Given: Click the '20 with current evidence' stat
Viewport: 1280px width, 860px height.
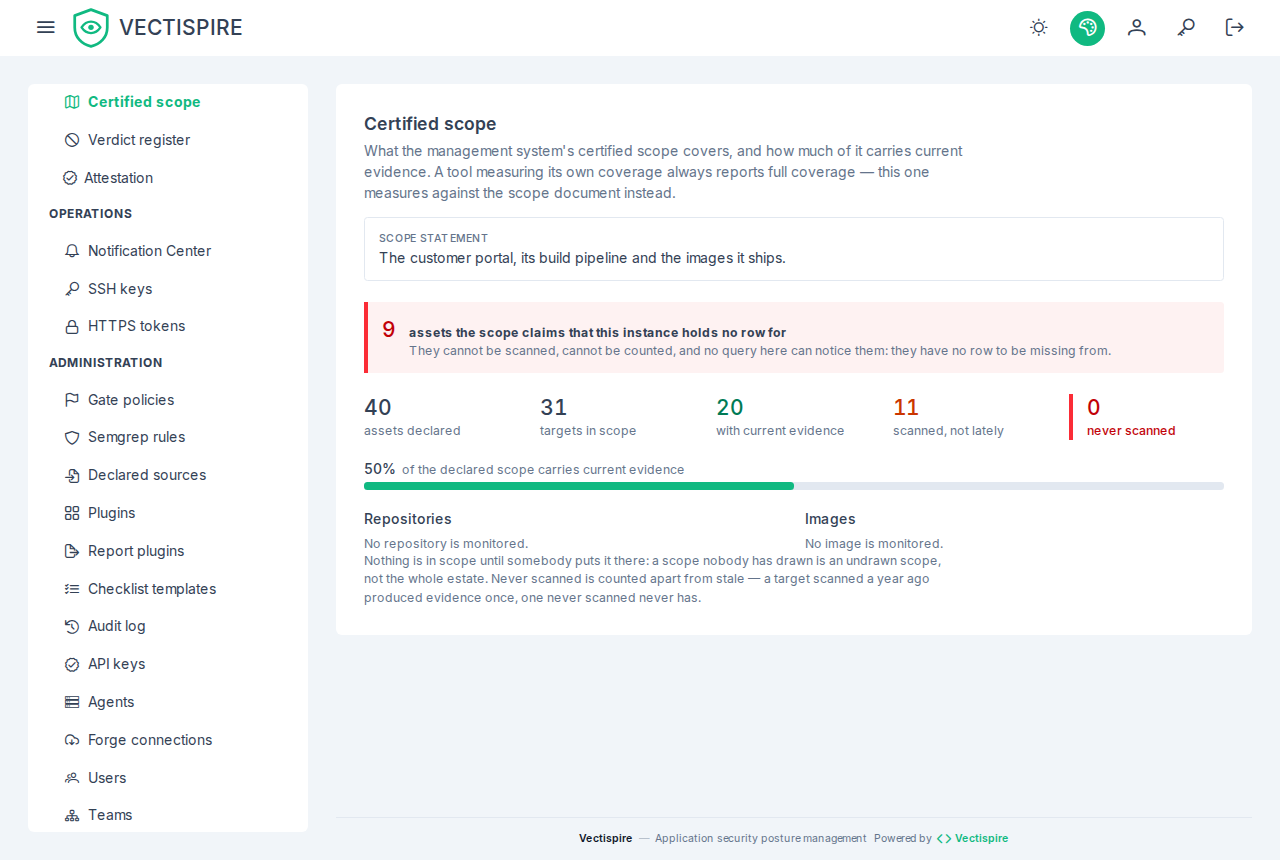Looking at the screenshot, I should click(780, 417).
